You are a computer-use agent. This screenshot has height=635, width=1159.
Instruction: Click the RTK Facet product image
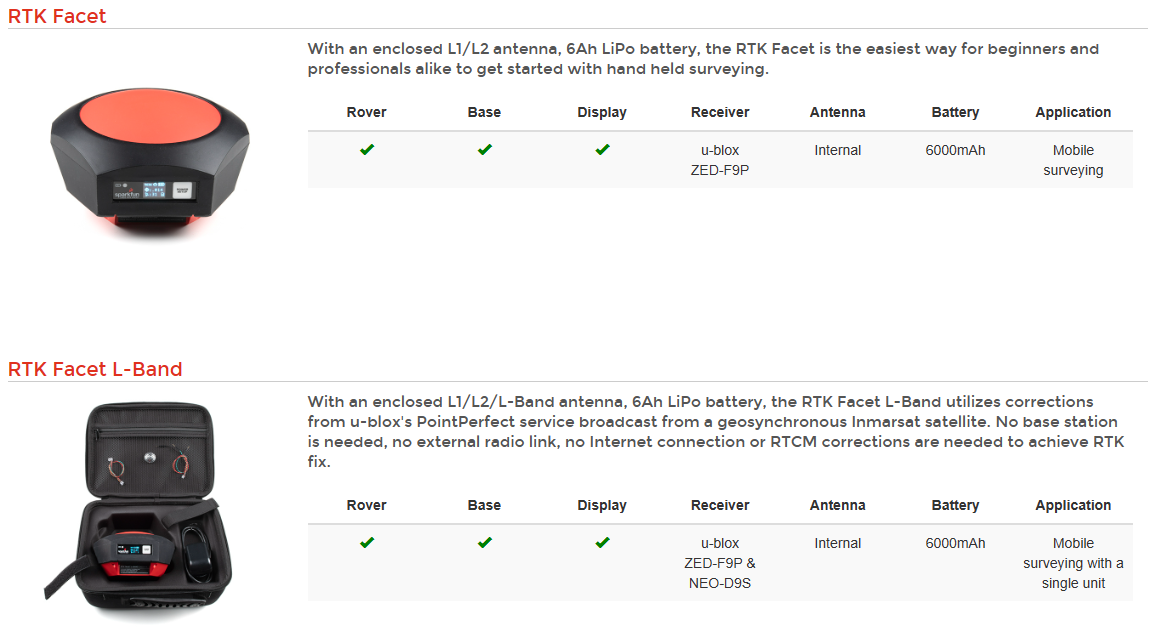149,163
